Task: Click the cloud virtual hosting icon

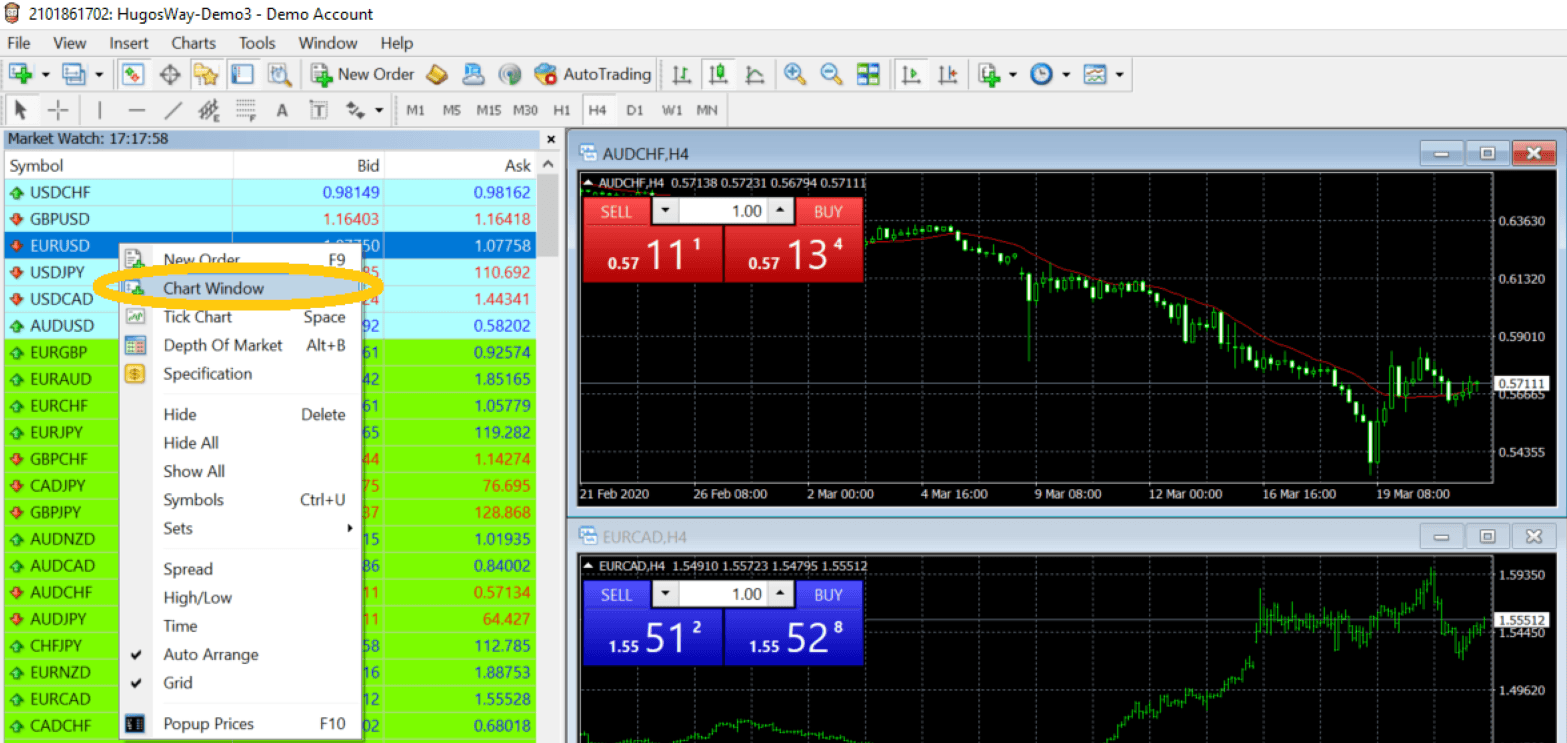Action: 473,74
